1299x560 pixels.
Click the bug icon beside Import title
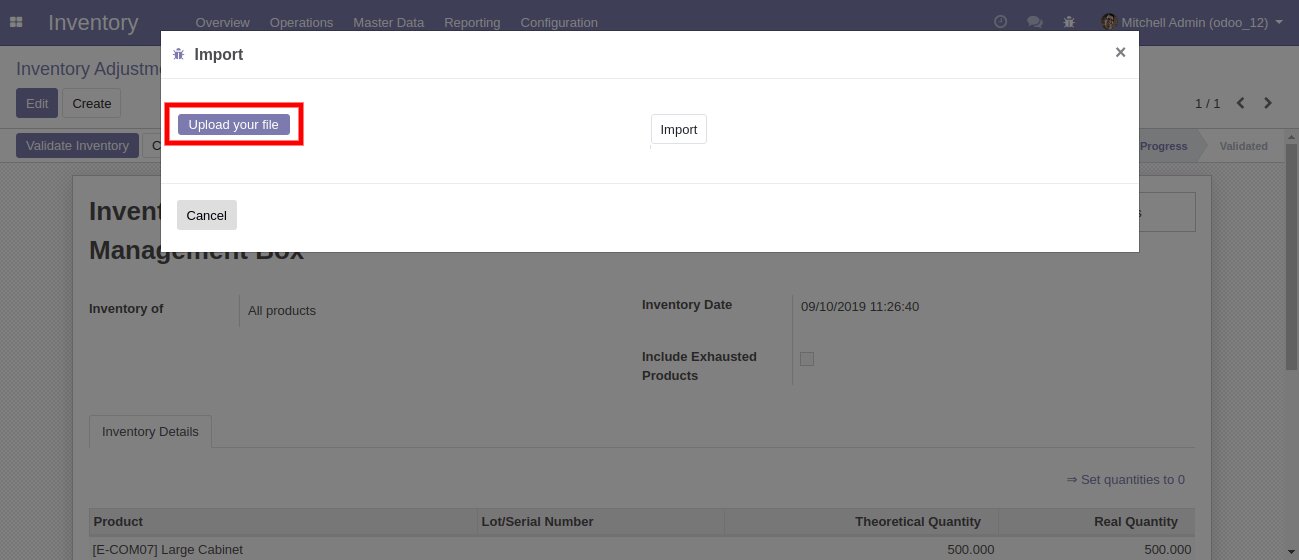coord(179,54)
